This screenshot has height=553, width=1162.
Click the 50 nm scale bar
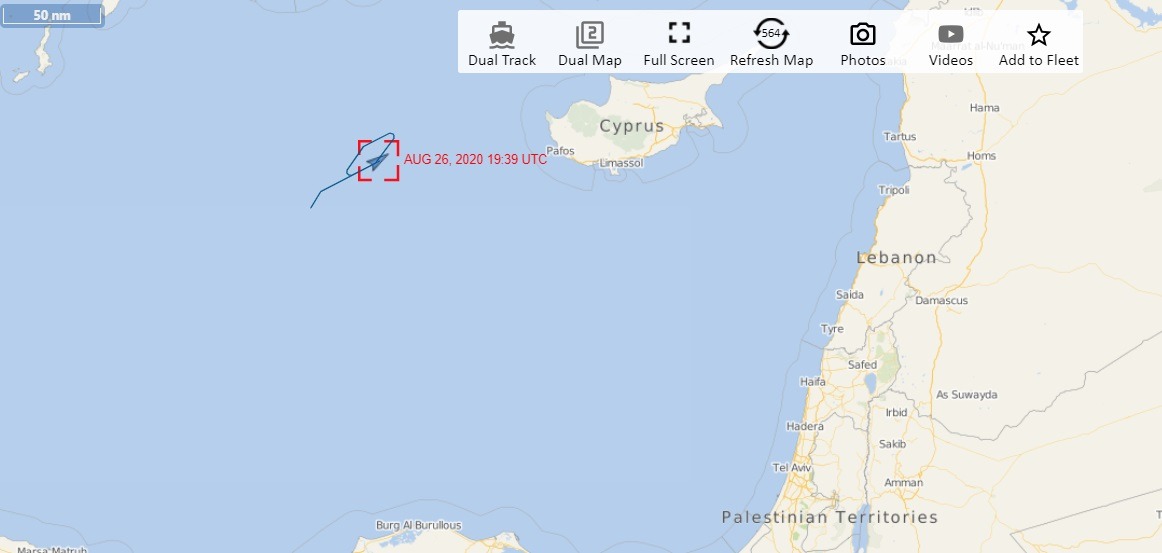tap(52, 16)
